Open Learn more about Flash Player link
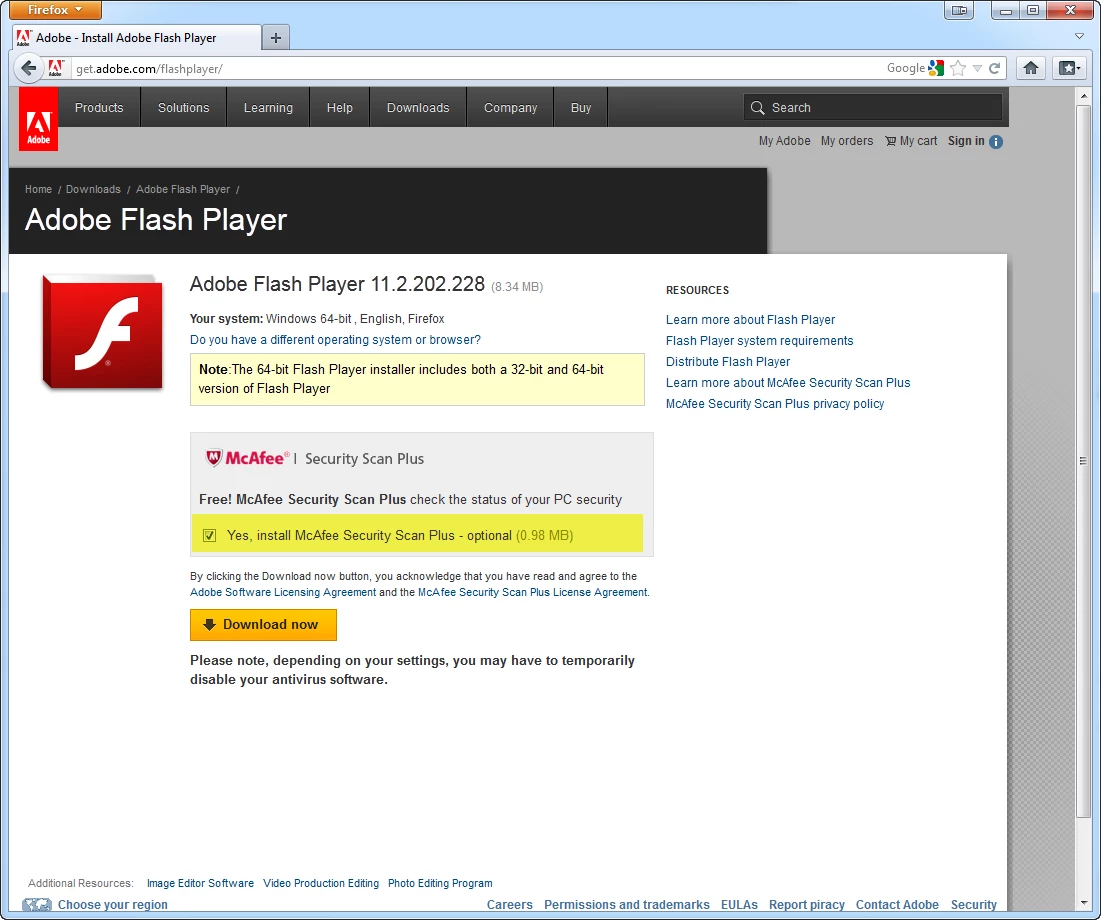Image resolution: width=1101 pixels, height=920 pixels. tap(751, 320)
